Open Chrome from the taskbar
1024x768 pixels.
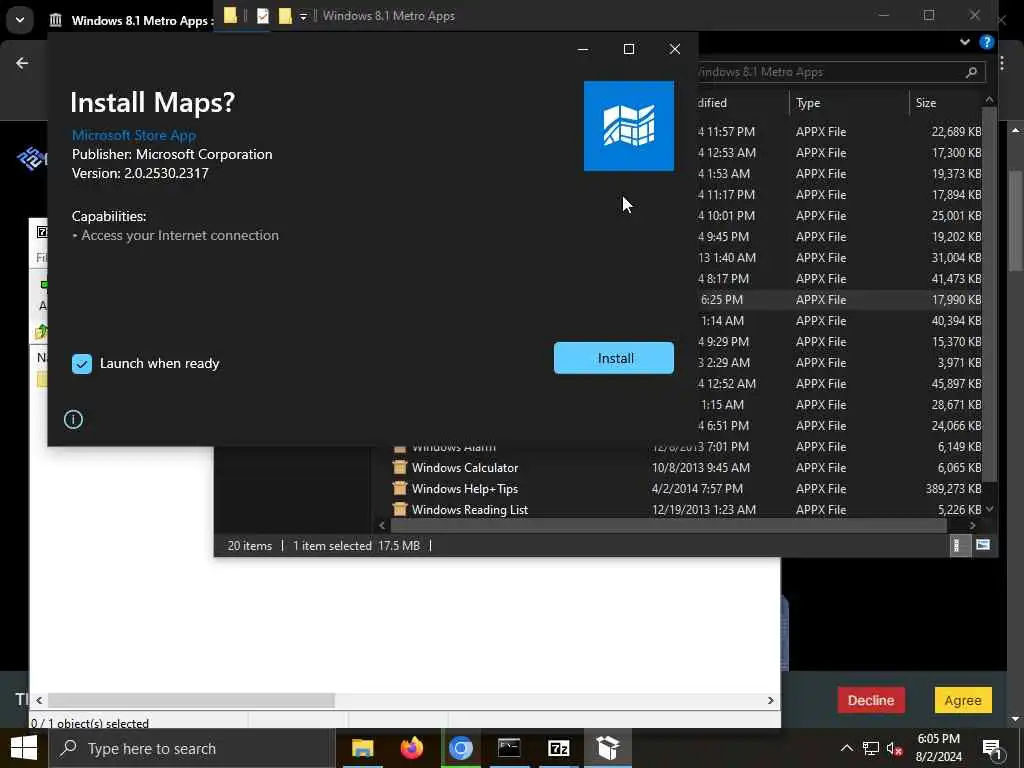460,748
